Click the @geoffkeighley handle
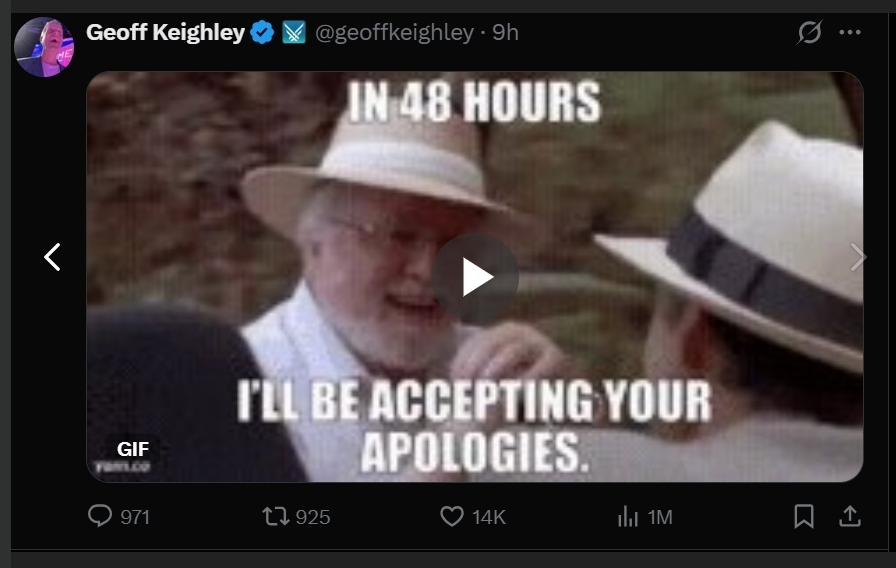The width and height of the screenshot is (896, 568). click(394, 33)
